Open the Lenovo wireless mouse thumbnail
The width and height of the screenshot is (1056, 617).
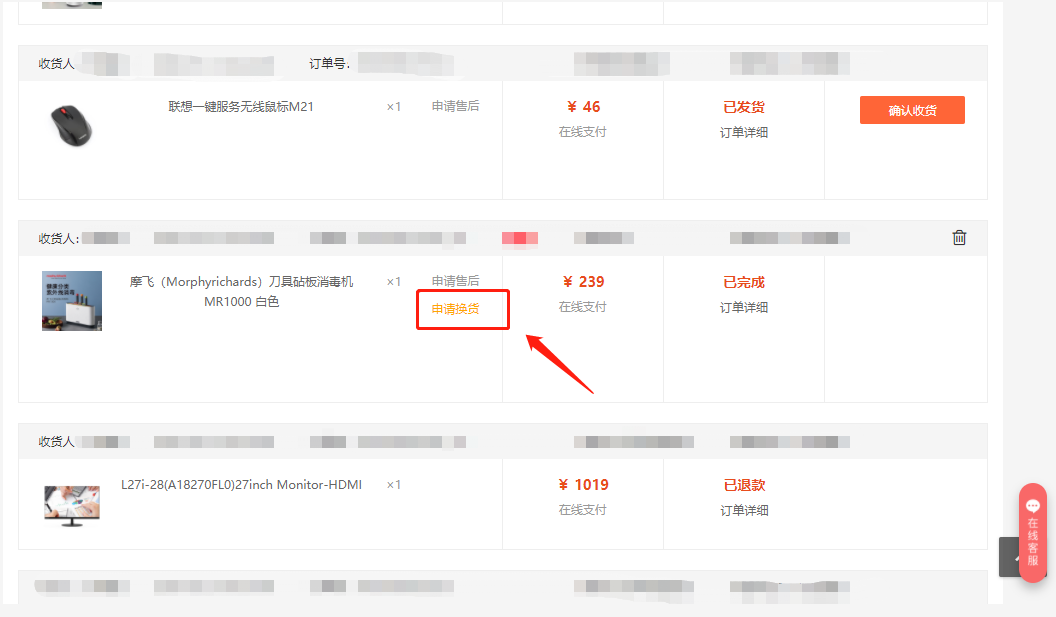coord(71,125)
